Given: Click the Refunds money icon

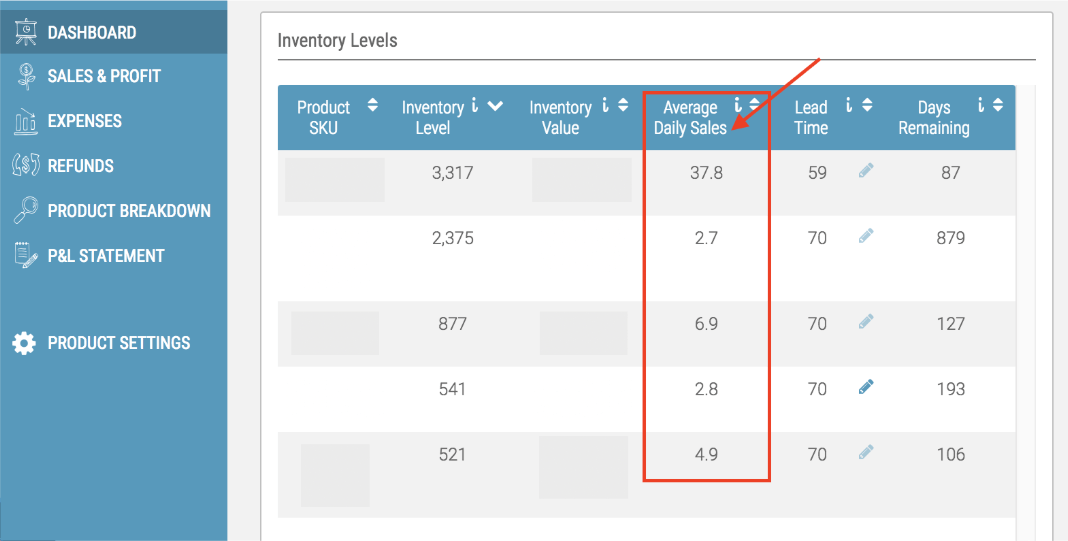Looking at the screenshot, I should click(x=25, y=166).
